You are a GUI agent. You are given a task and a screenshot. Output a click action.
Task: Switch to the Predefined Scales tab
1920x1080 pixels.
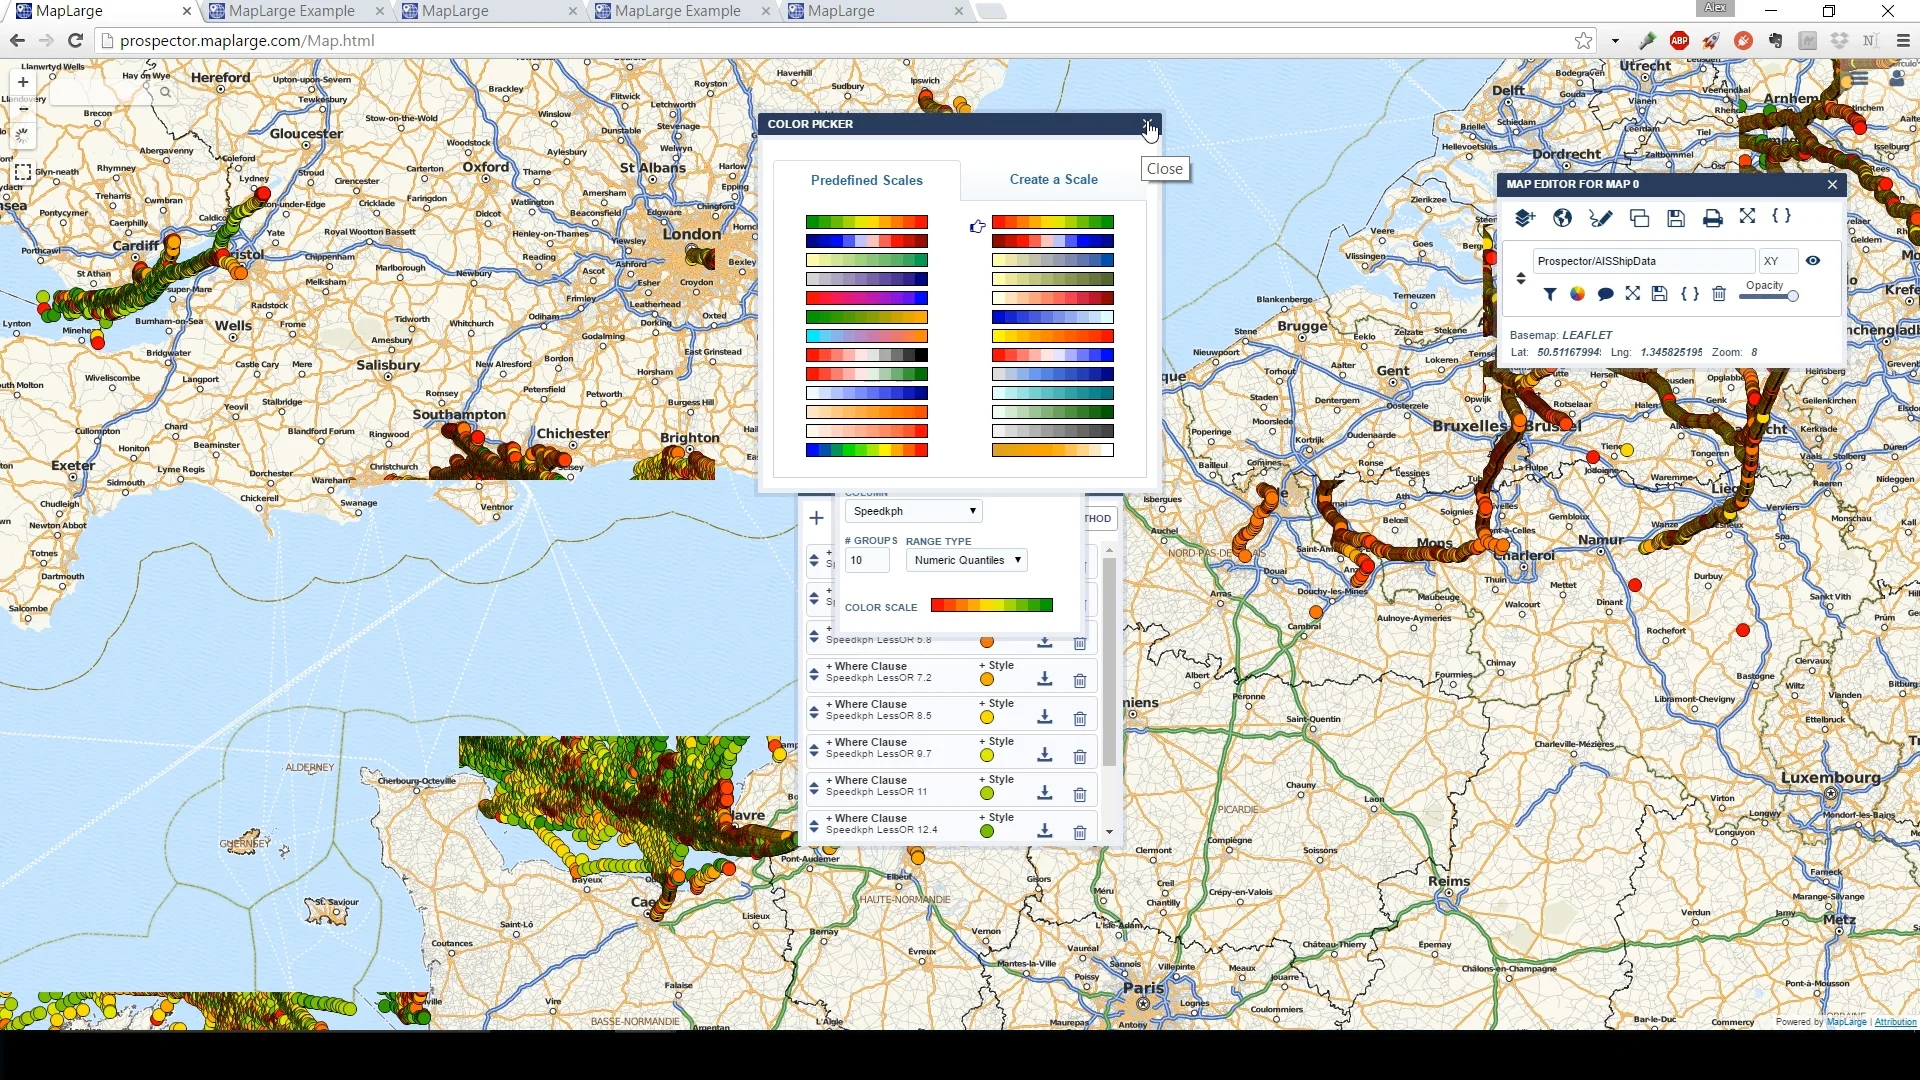tap(867, 180)
